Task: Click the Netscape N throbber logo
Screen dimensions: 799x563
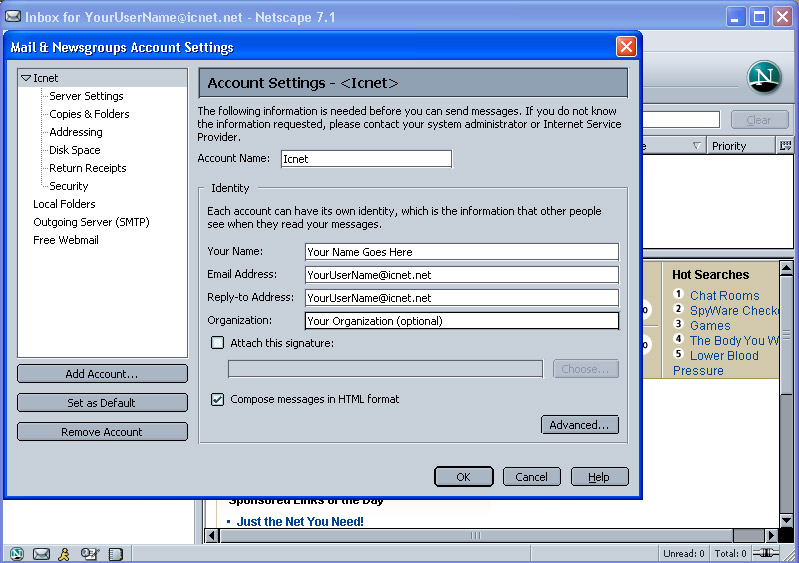Action: (764, 77)
